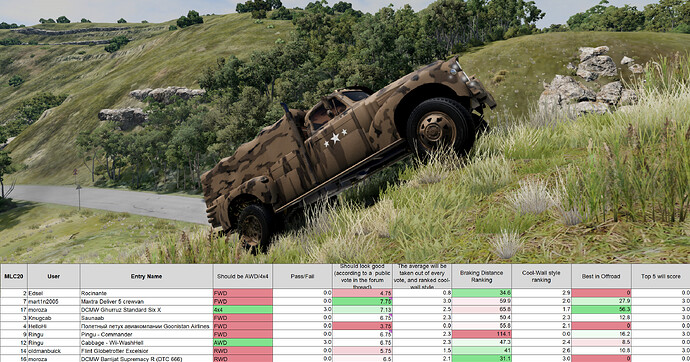The image size is (690, 362).
Task: Select braking distance value 34.6
Action: click(x=481, y=293)
